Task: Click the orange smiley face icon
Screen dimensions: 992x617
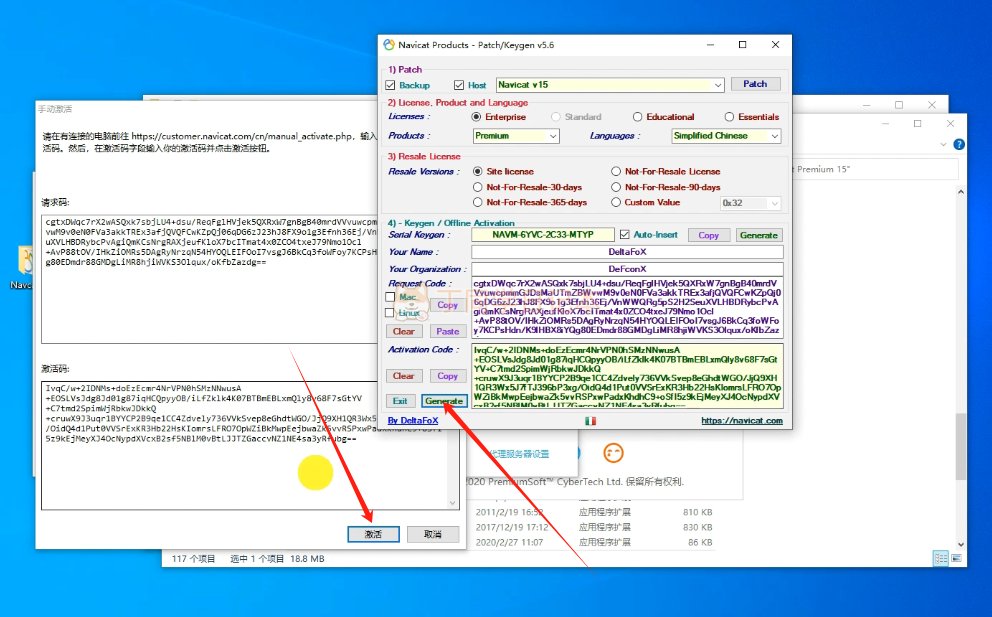Action: click(x=613, y=452)
